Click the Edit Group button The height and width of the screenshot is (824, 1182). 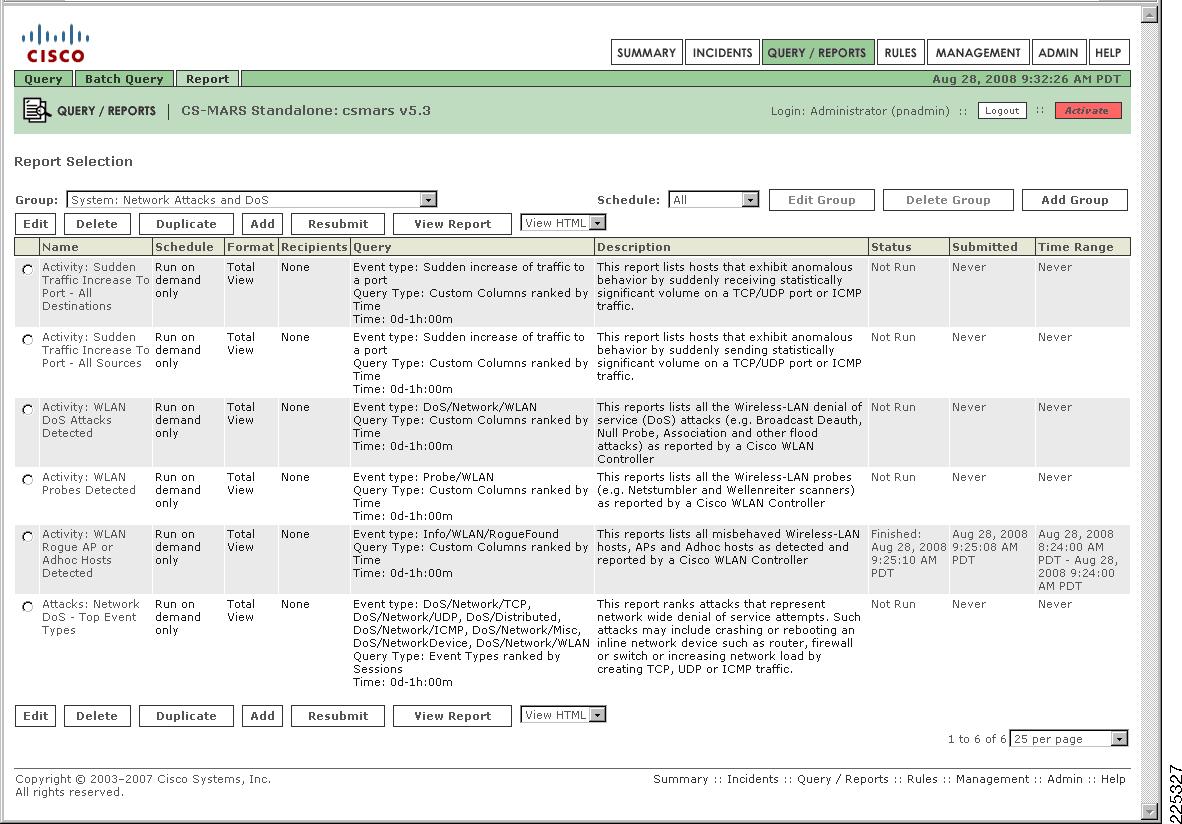(x=822, y=200)
